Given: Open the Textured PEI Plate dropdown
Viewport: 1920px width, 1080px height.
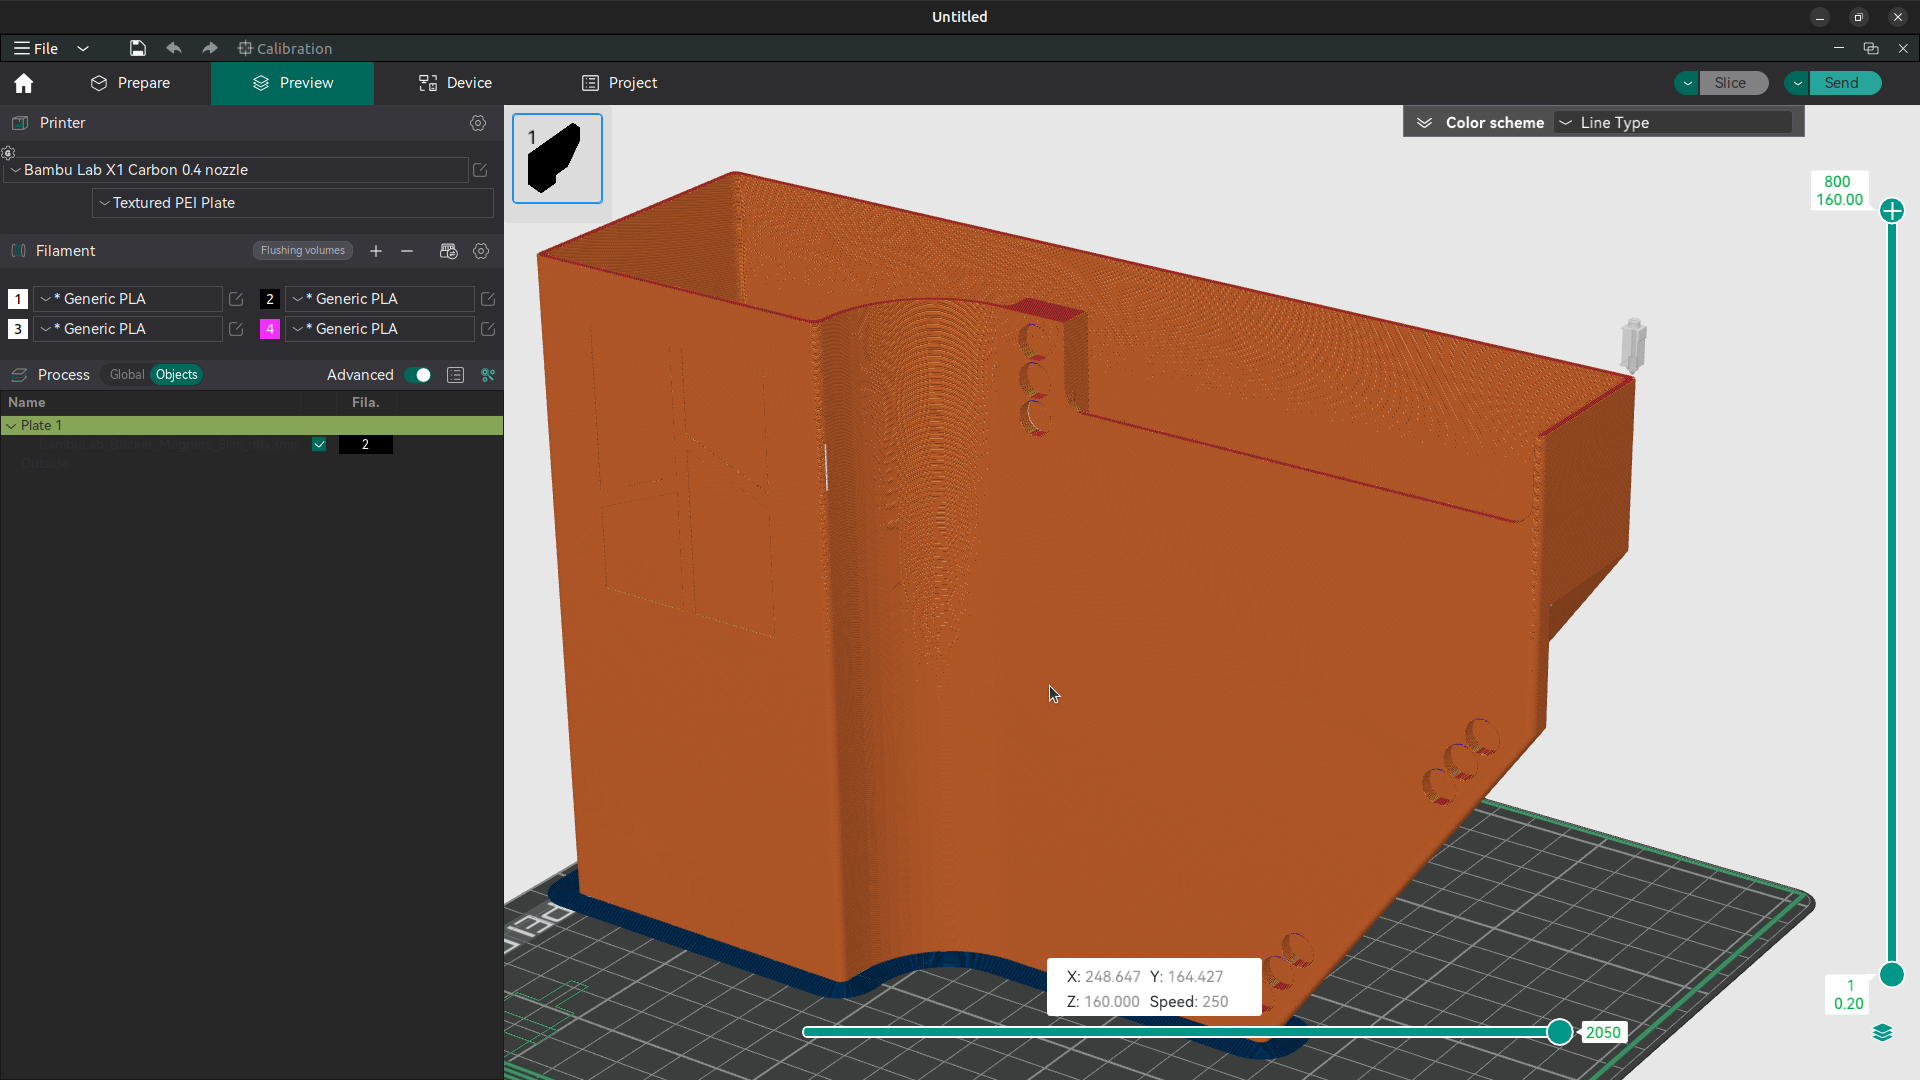Looking at the screenshot, I should pyautogui.click(x=293, y=203).
